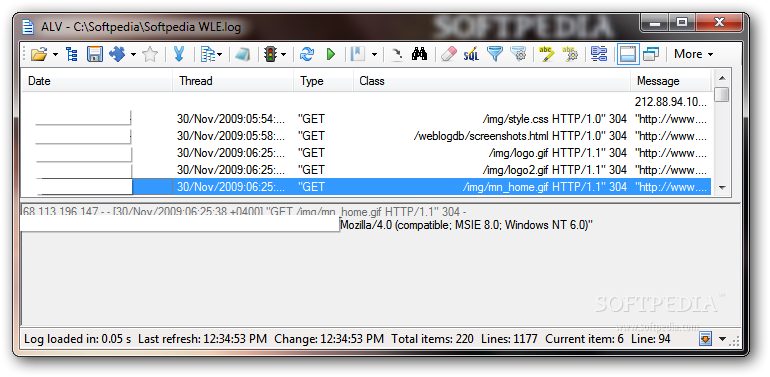
Task: Select the /img/style.css log row
Action: tap(367, 119)
